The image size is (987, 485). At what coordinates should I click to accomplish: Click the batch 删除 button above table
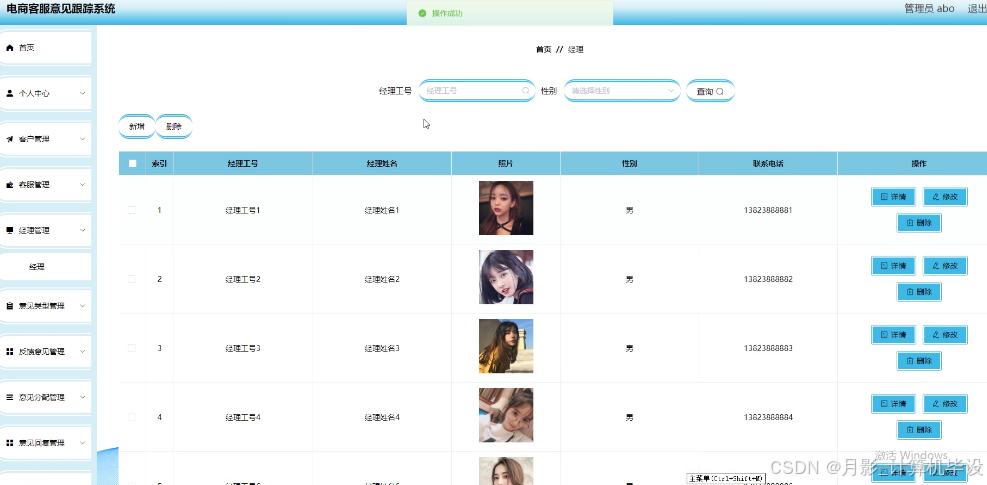click(x=174, y=127)
